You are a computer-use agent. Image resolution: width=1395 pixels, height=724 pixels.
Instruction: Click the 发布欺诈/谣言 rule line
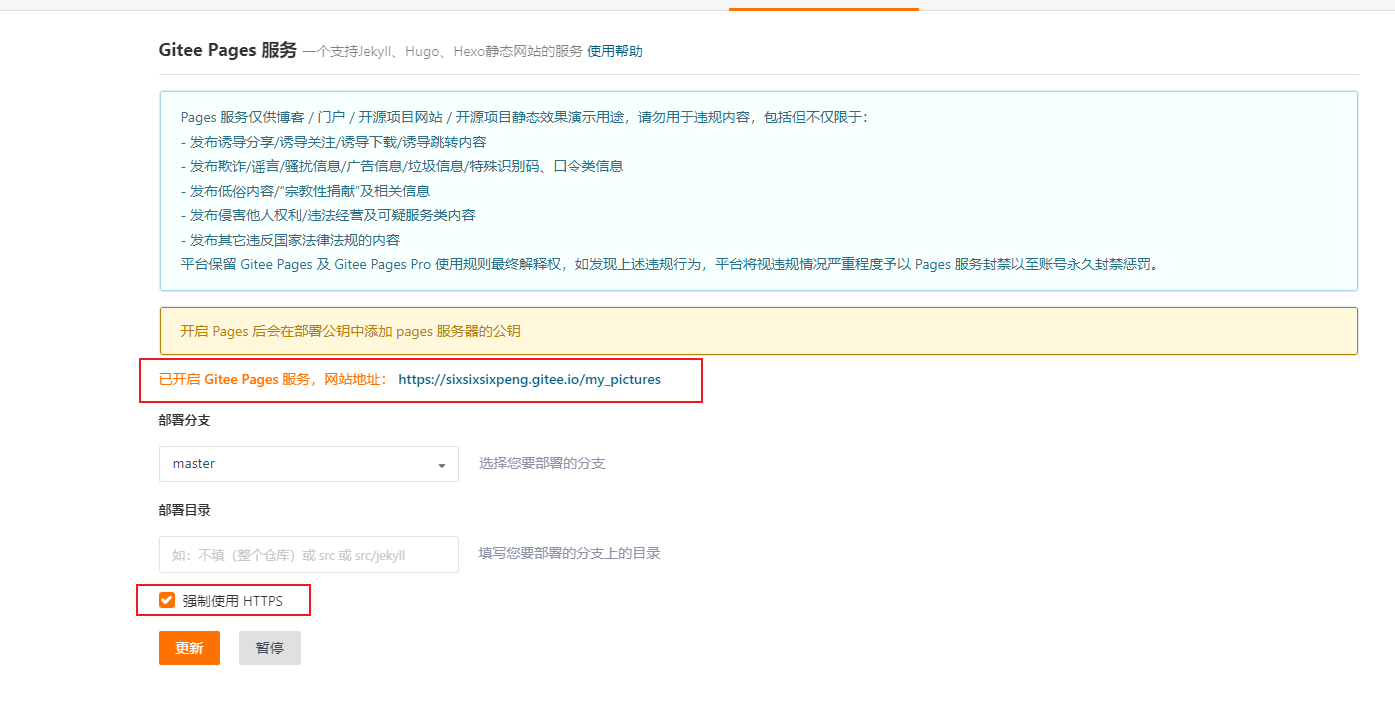[x=402, y=166]
